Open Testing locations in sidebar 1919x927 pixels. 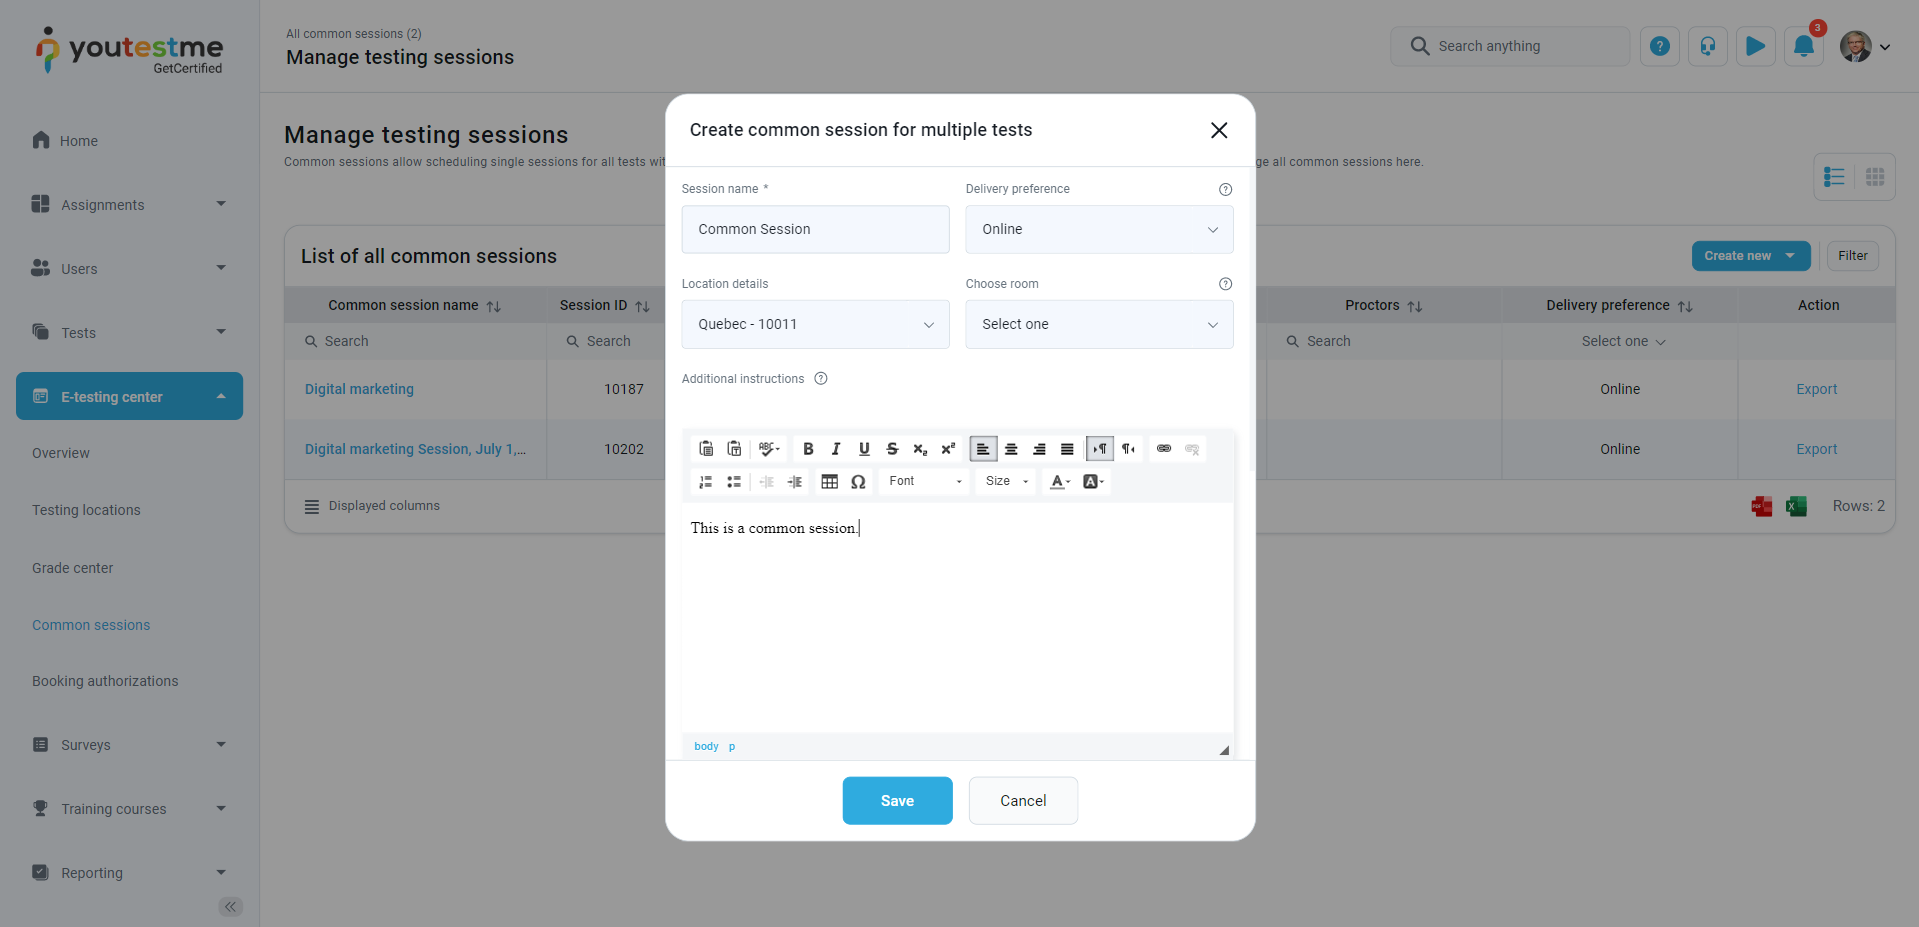point(86,510)
